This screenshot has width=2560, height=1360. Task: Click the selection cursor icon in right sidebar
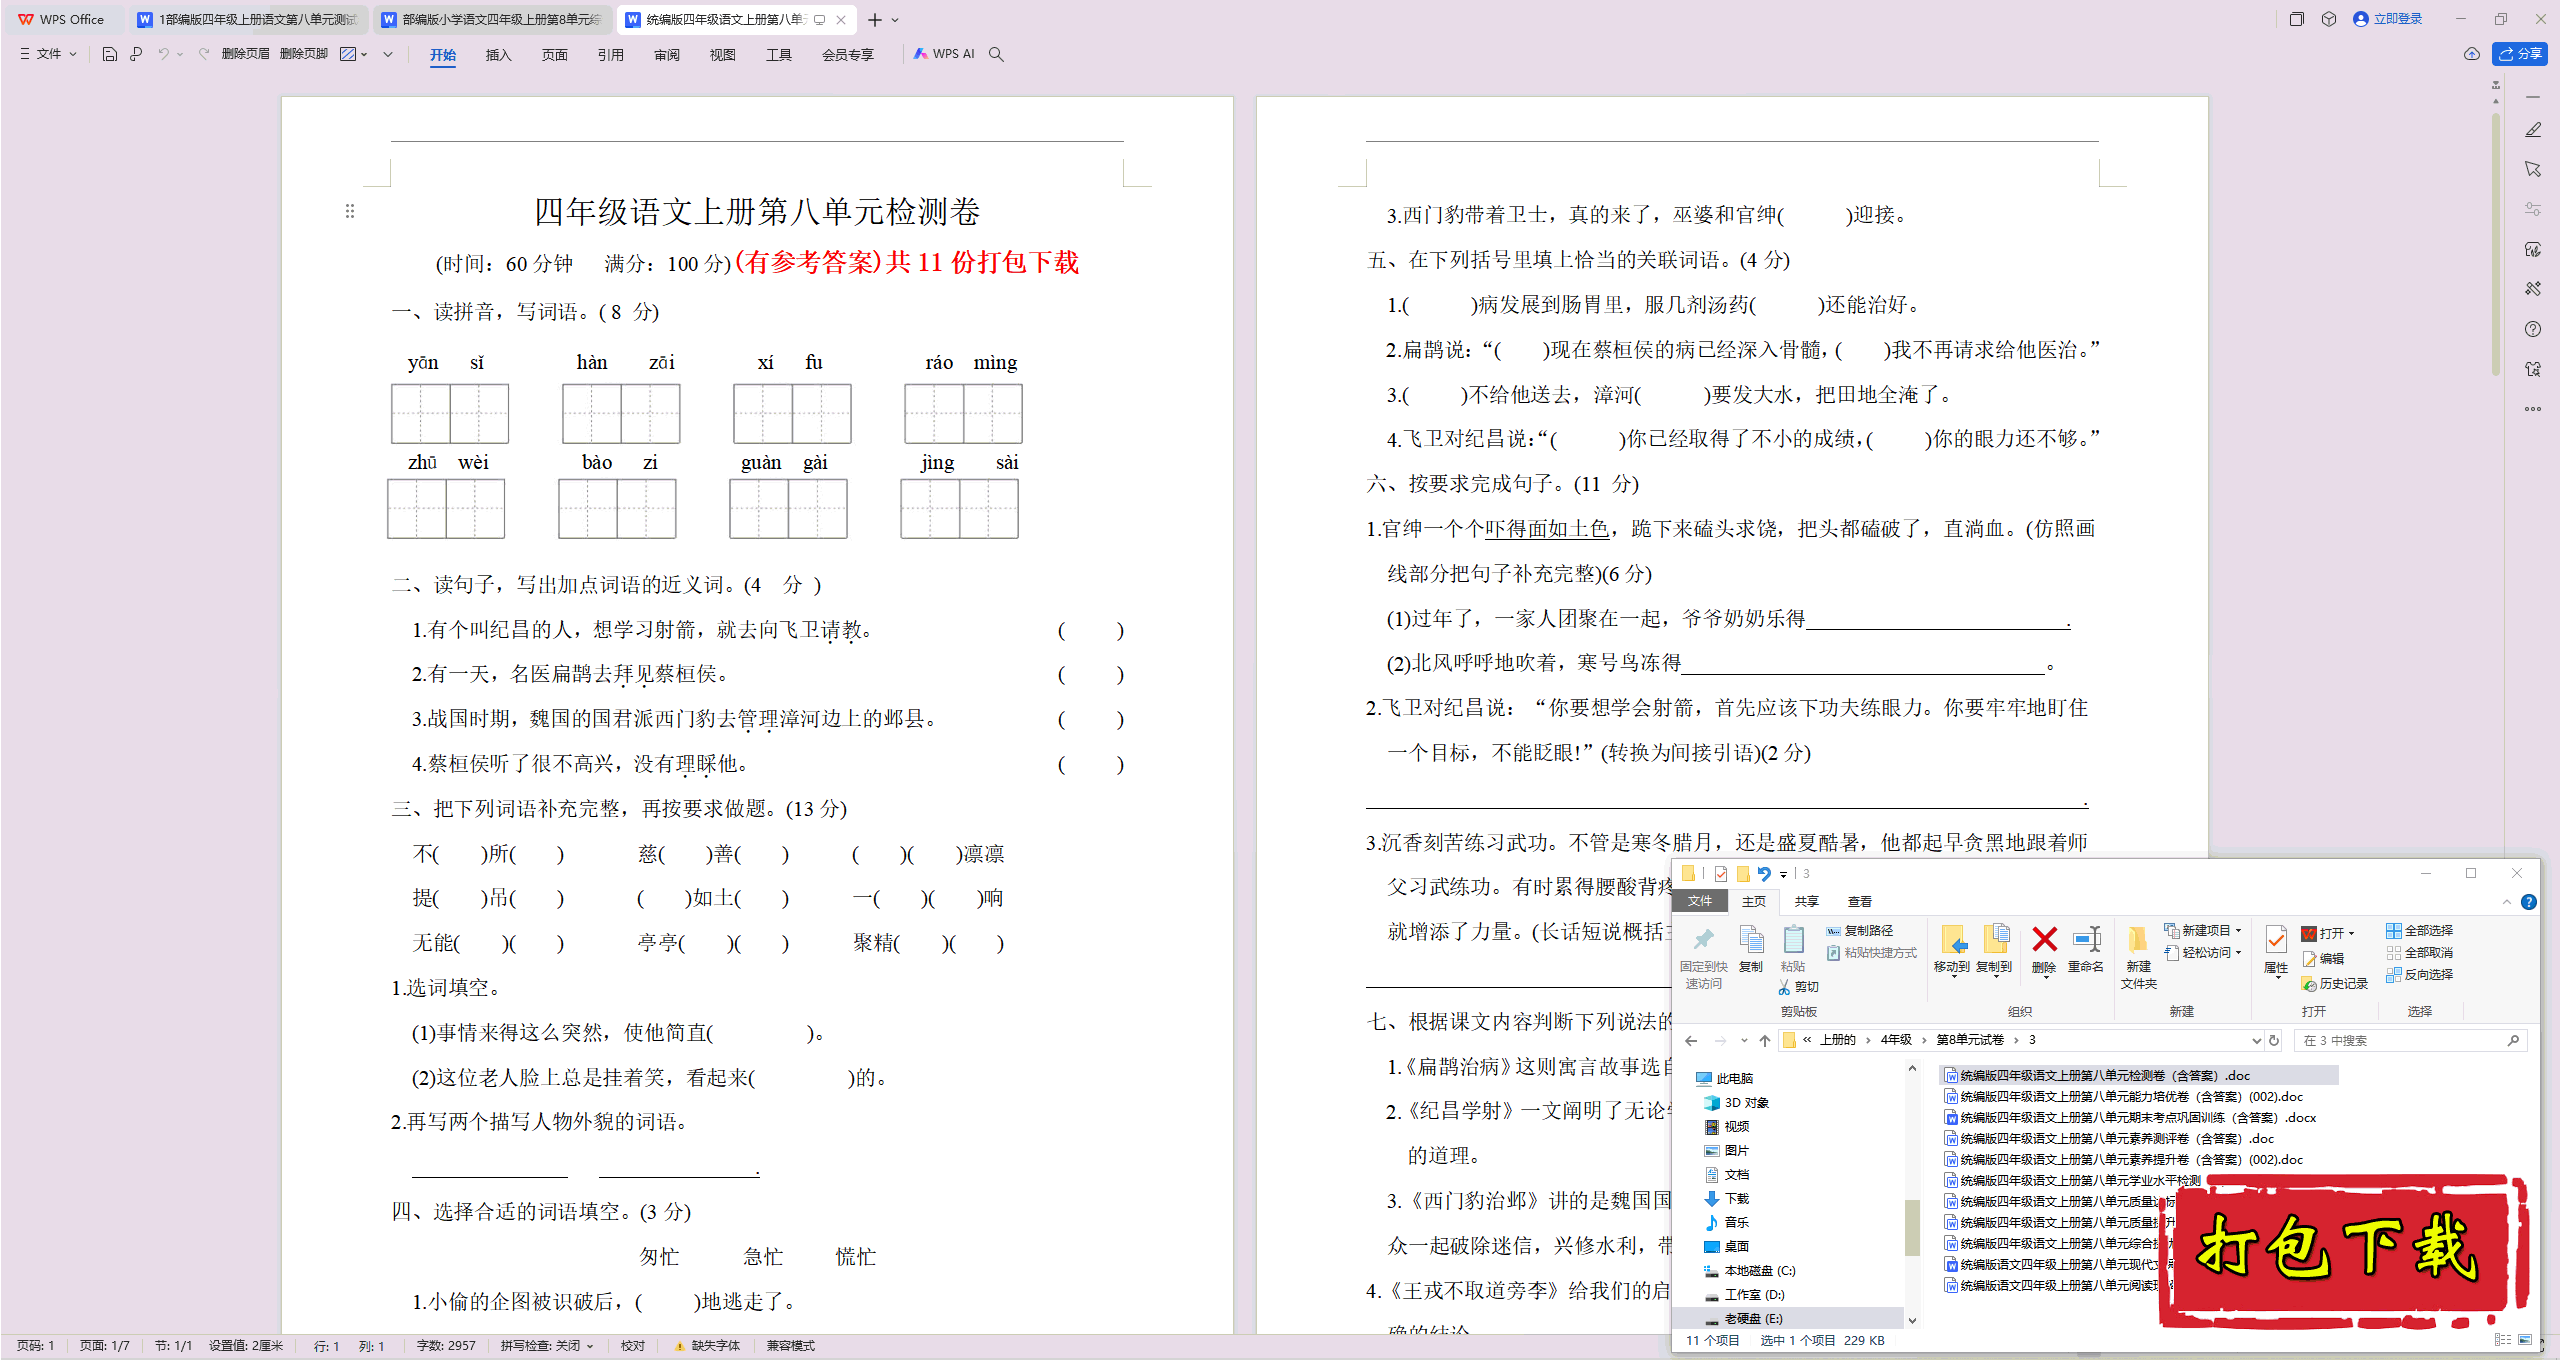[2533, 170]
